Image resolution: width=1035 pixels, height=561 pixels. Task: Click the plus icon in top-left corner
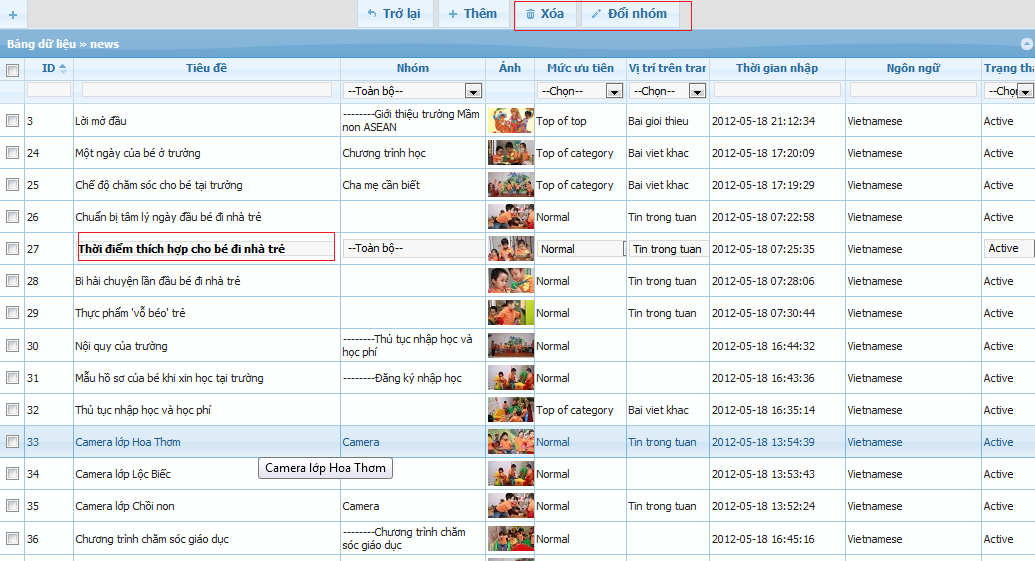pyautogui.click(x=12, y=14)
